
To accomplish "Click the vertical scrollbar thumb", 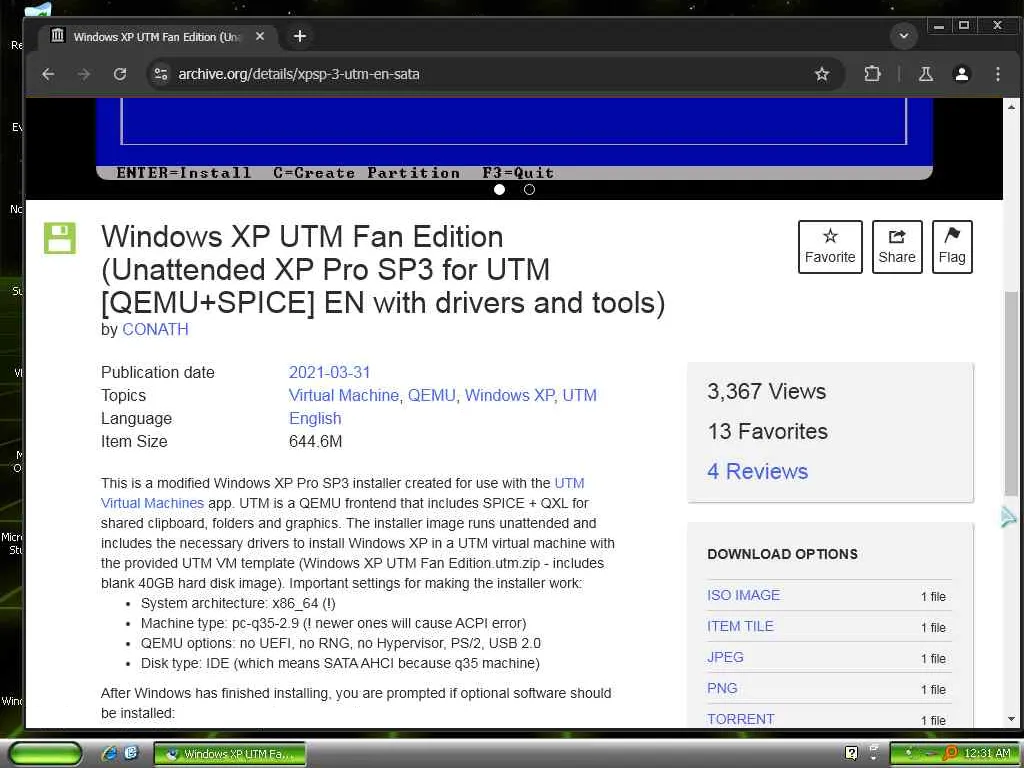I will pos(1011,392).
